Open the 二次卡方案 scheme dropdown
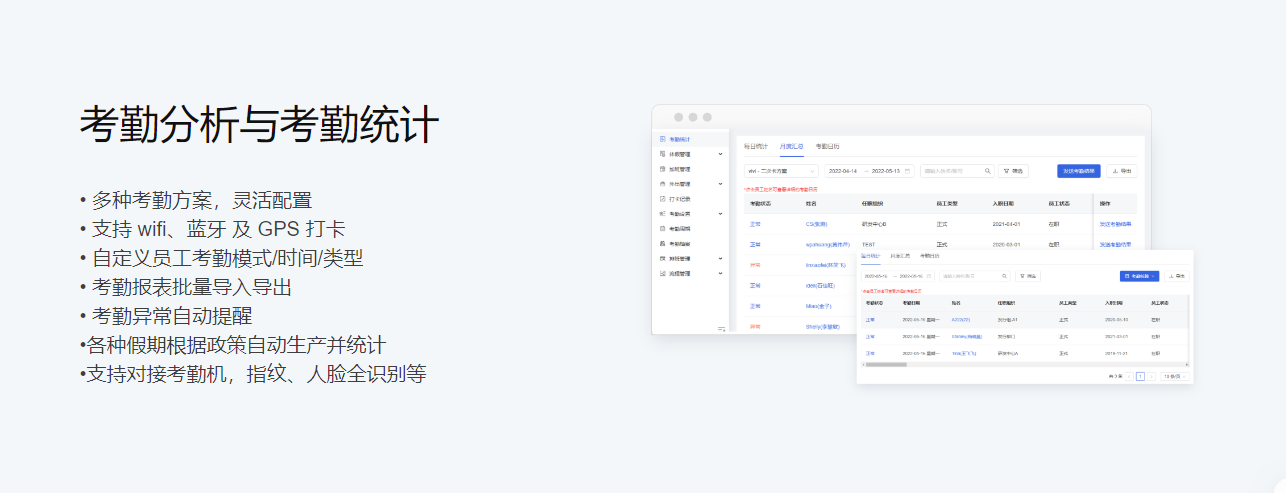The height and width of the screenshot is (493, 1286). pyautogui.click(x=781, y=171)
